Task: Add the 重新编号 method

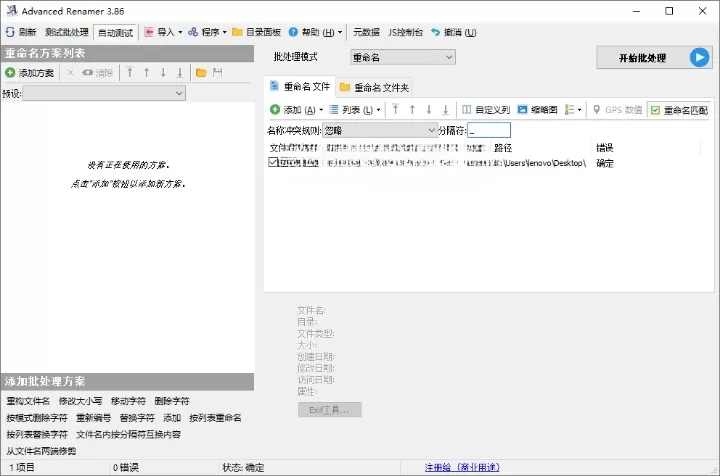Action: pos(93,418)
